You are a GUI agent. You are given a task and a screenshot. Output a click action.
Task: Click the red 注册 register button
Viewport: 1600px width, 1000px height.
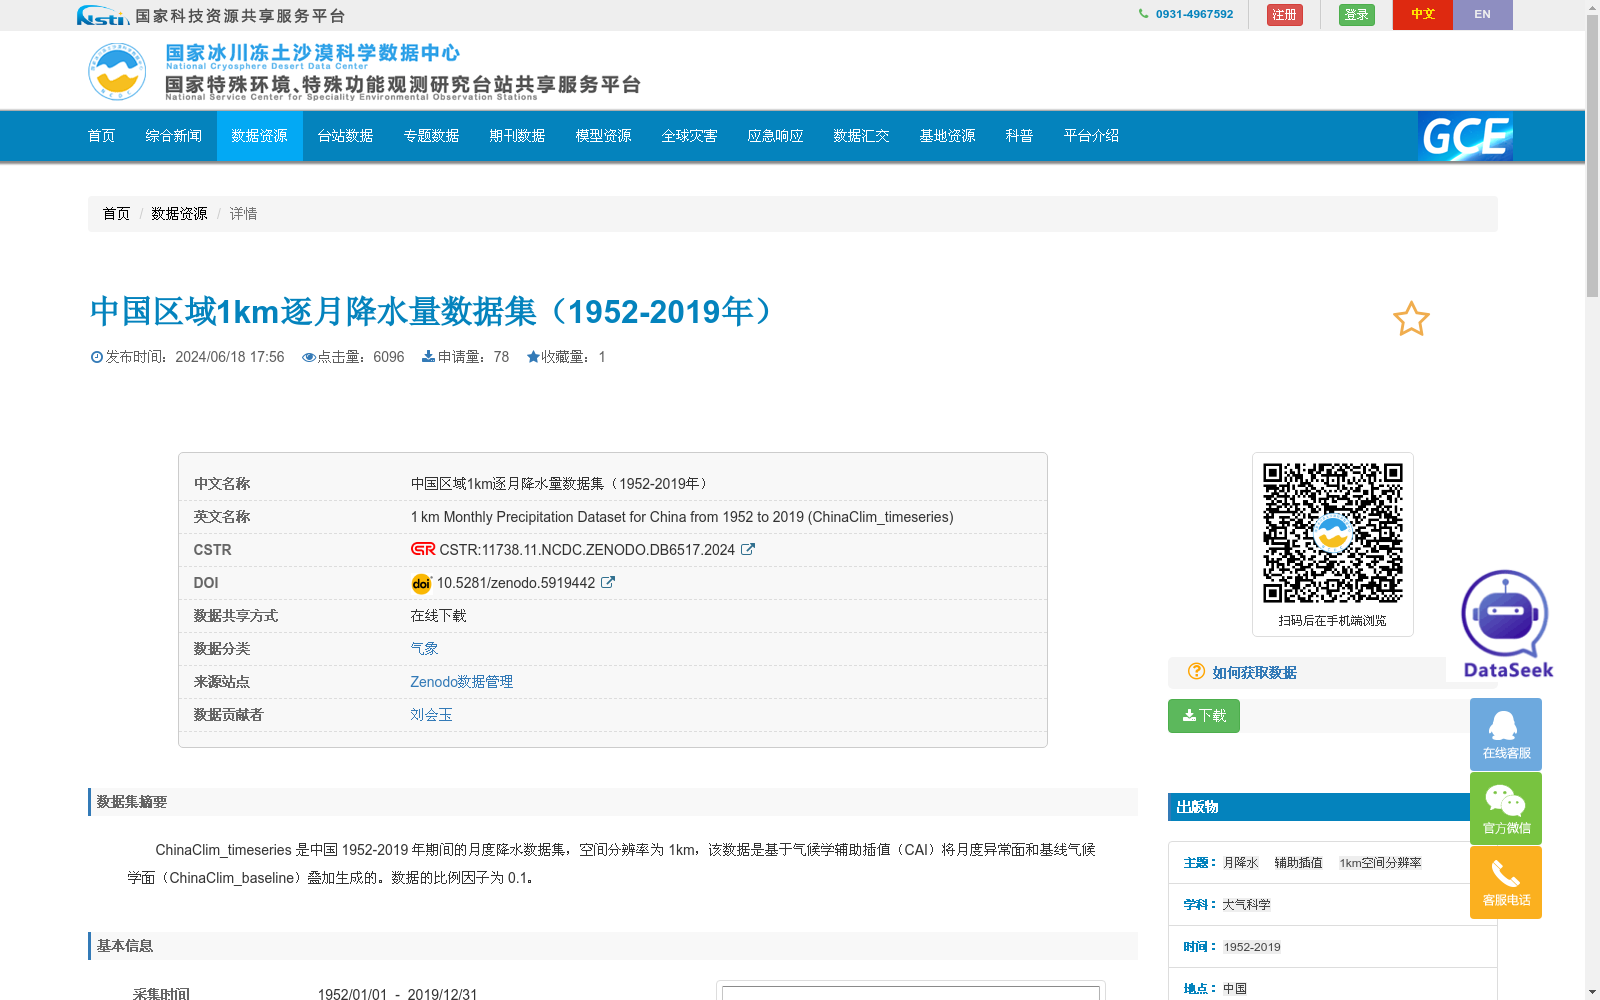1285,14
